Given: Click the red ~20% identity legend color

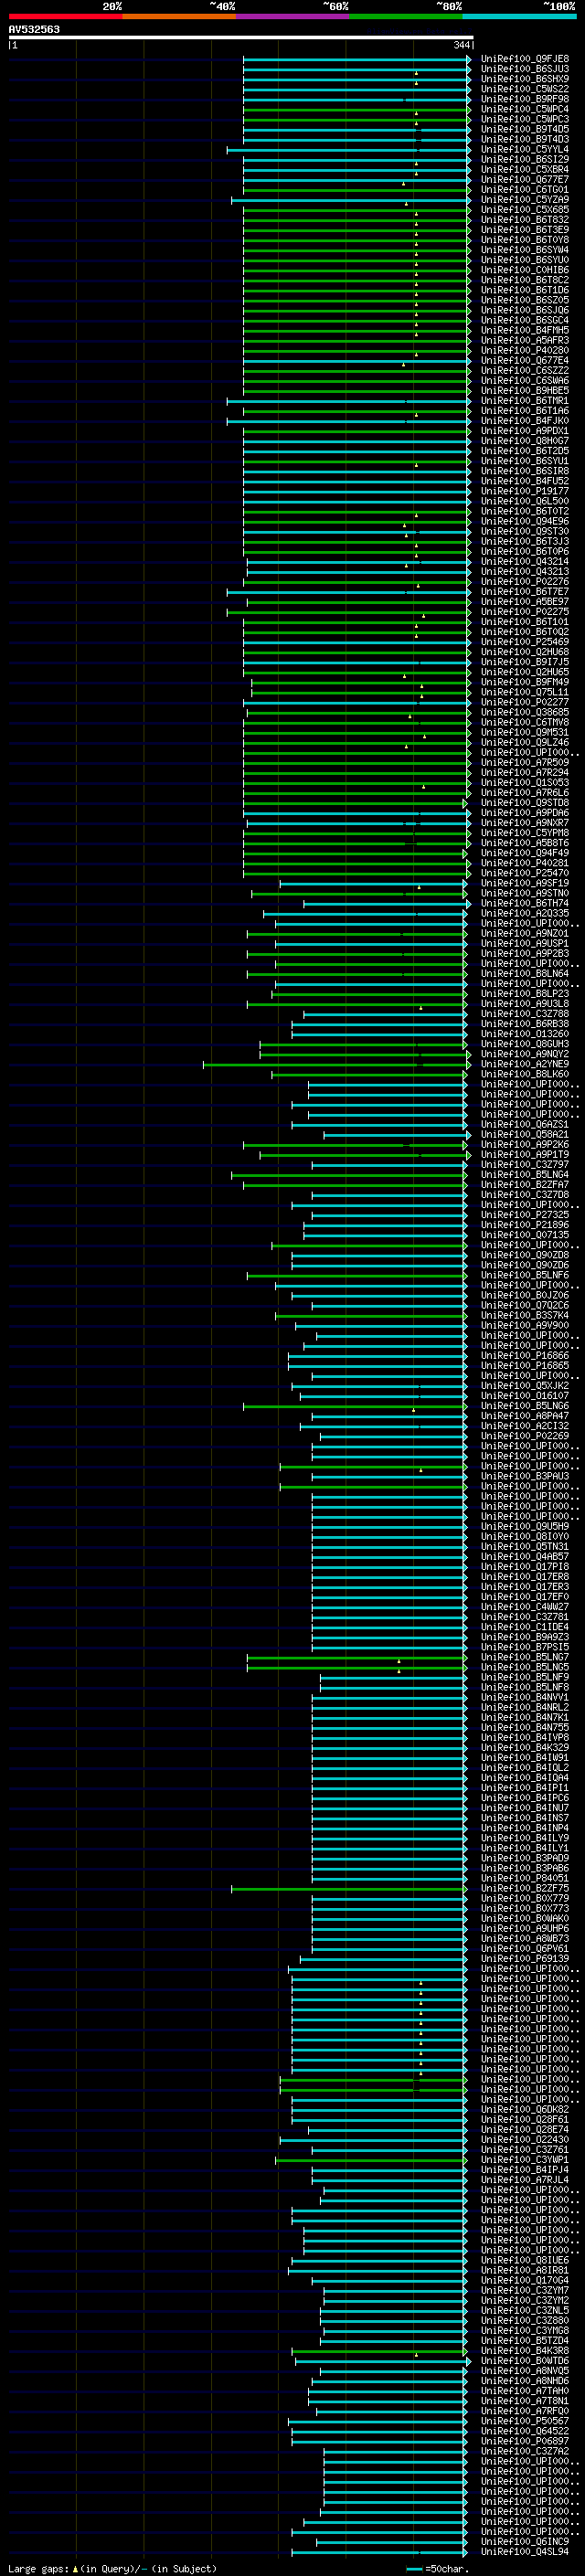Looking at the screenshot, I should pos(65,16).
